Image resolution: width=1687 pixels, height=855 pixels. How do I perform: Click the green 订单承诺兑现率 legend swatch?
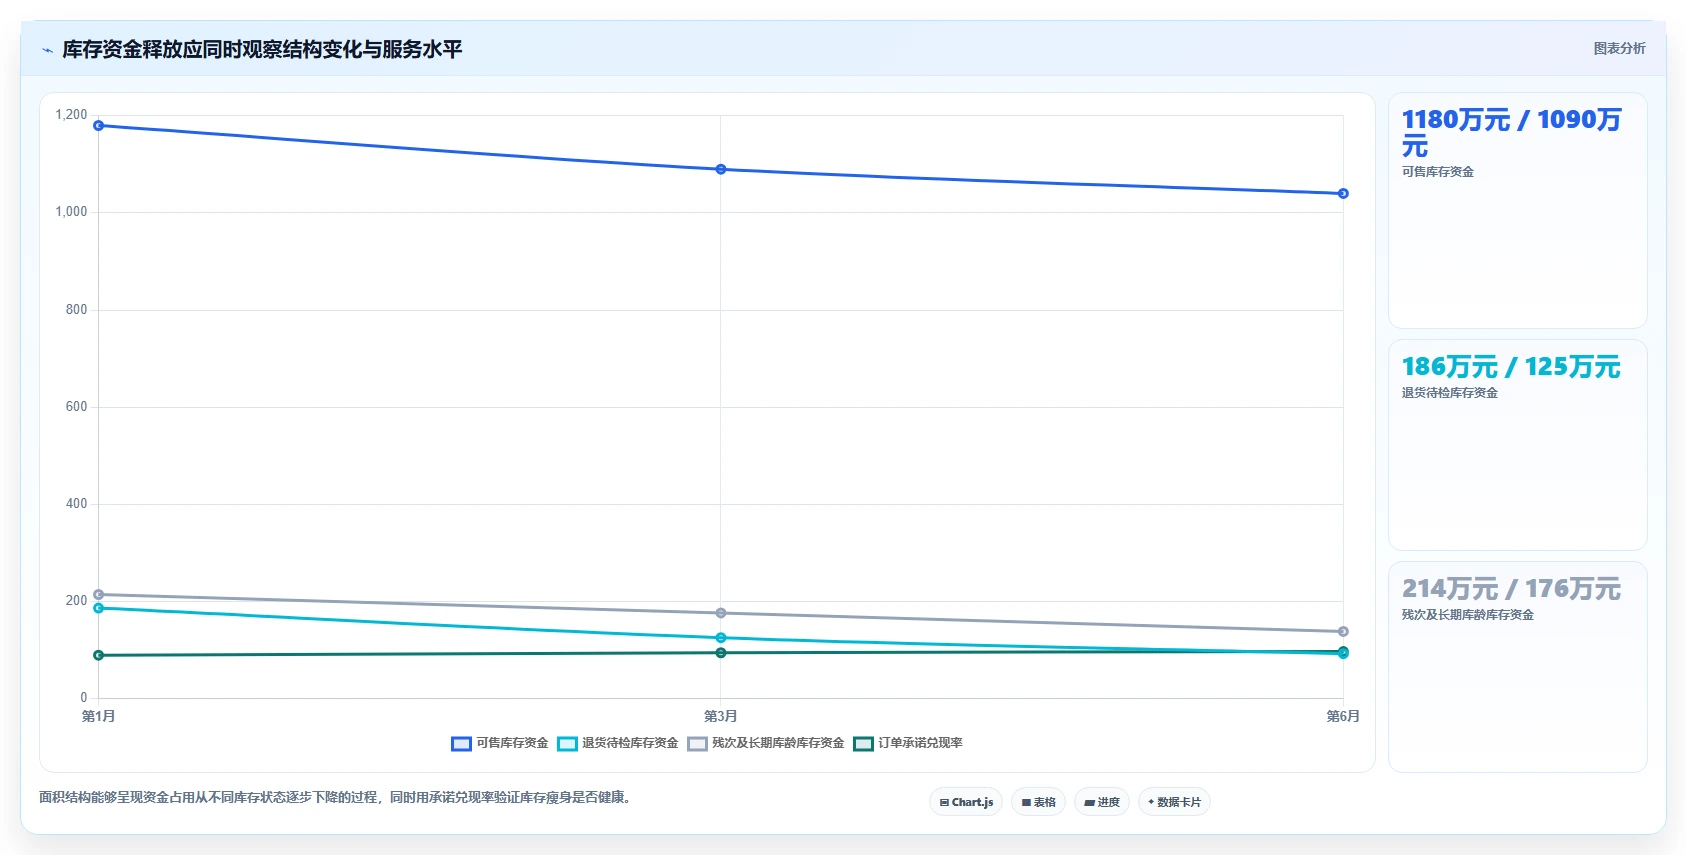click(863, 743)
